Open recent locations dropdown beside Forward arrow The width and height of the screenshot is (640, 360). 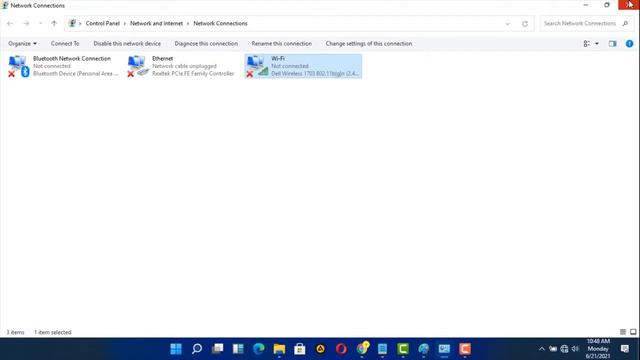coord(40,24)
